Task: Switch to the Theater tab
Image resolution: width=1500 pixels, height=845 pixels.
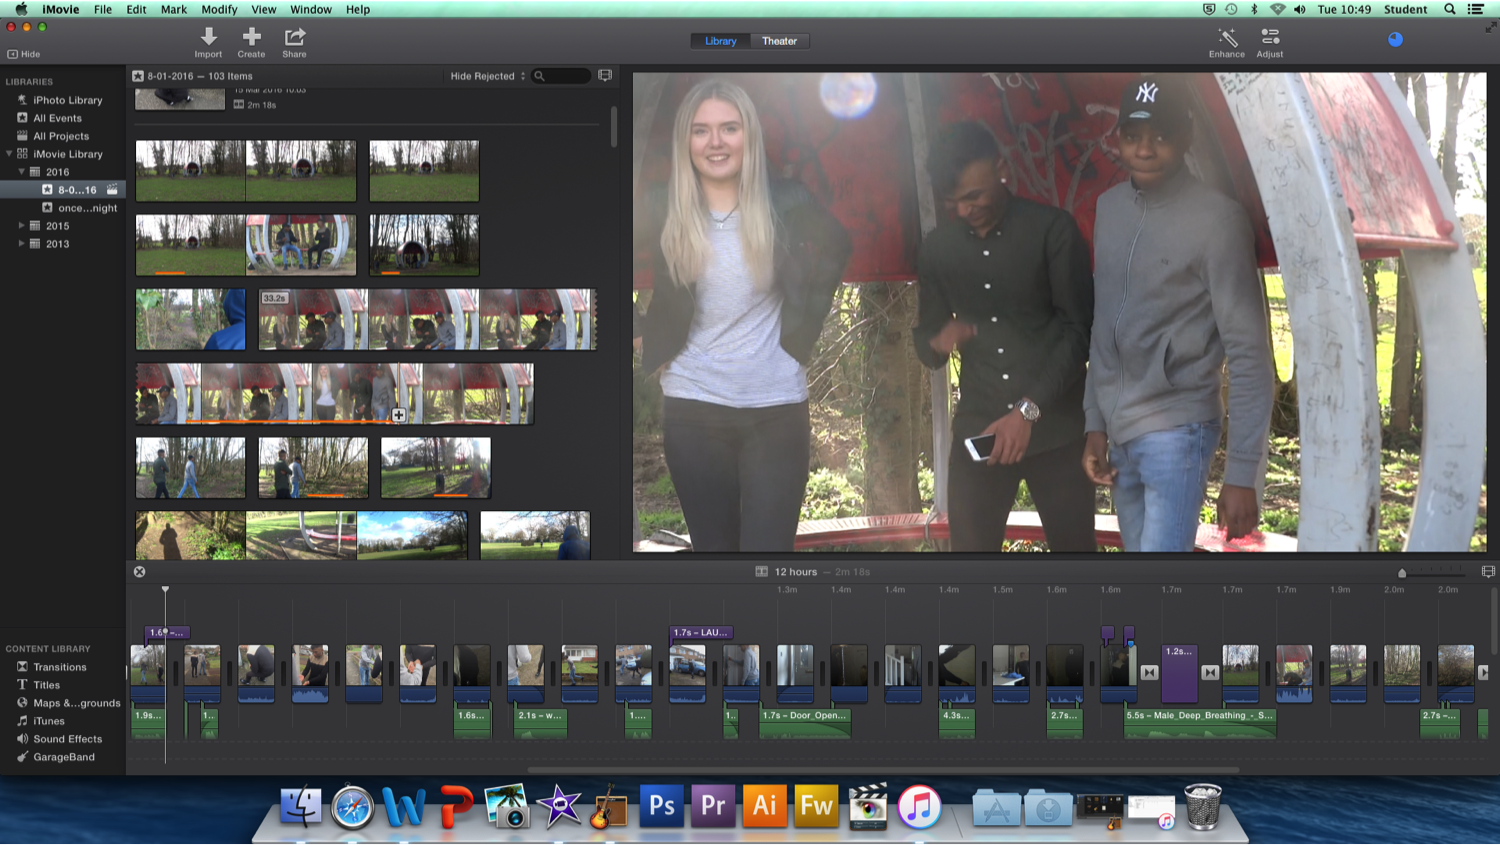Action: tap(779, 41)
